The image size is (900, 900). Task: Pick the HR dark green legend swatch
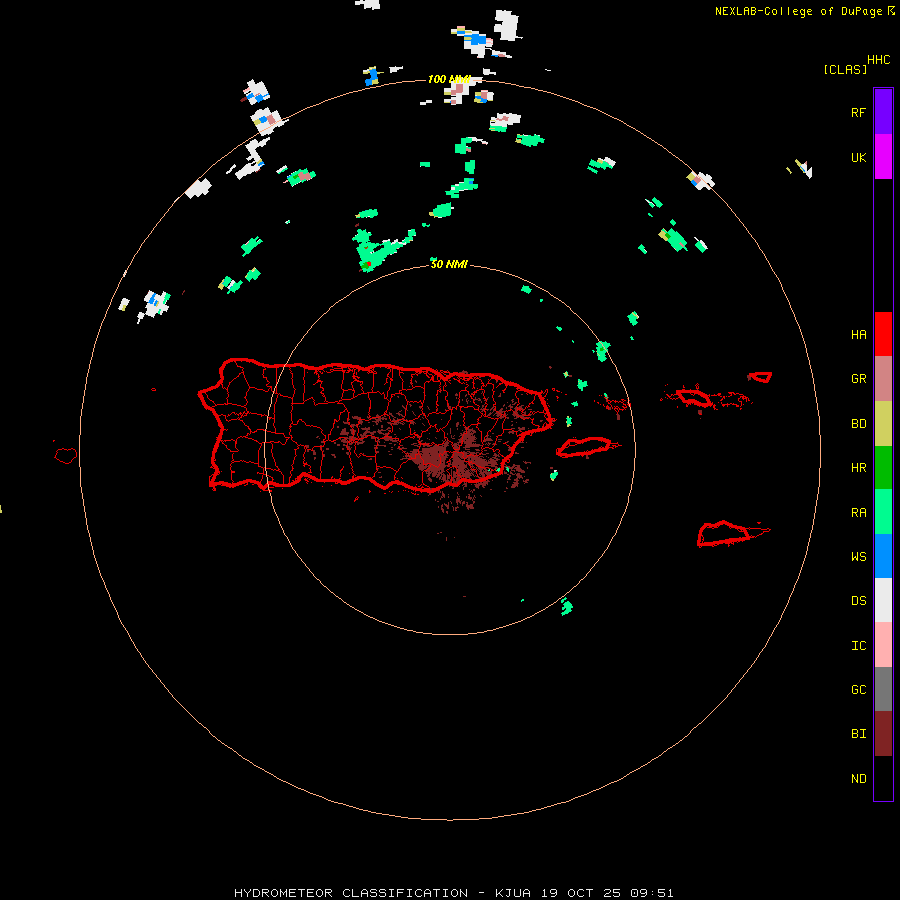(883, 468)
